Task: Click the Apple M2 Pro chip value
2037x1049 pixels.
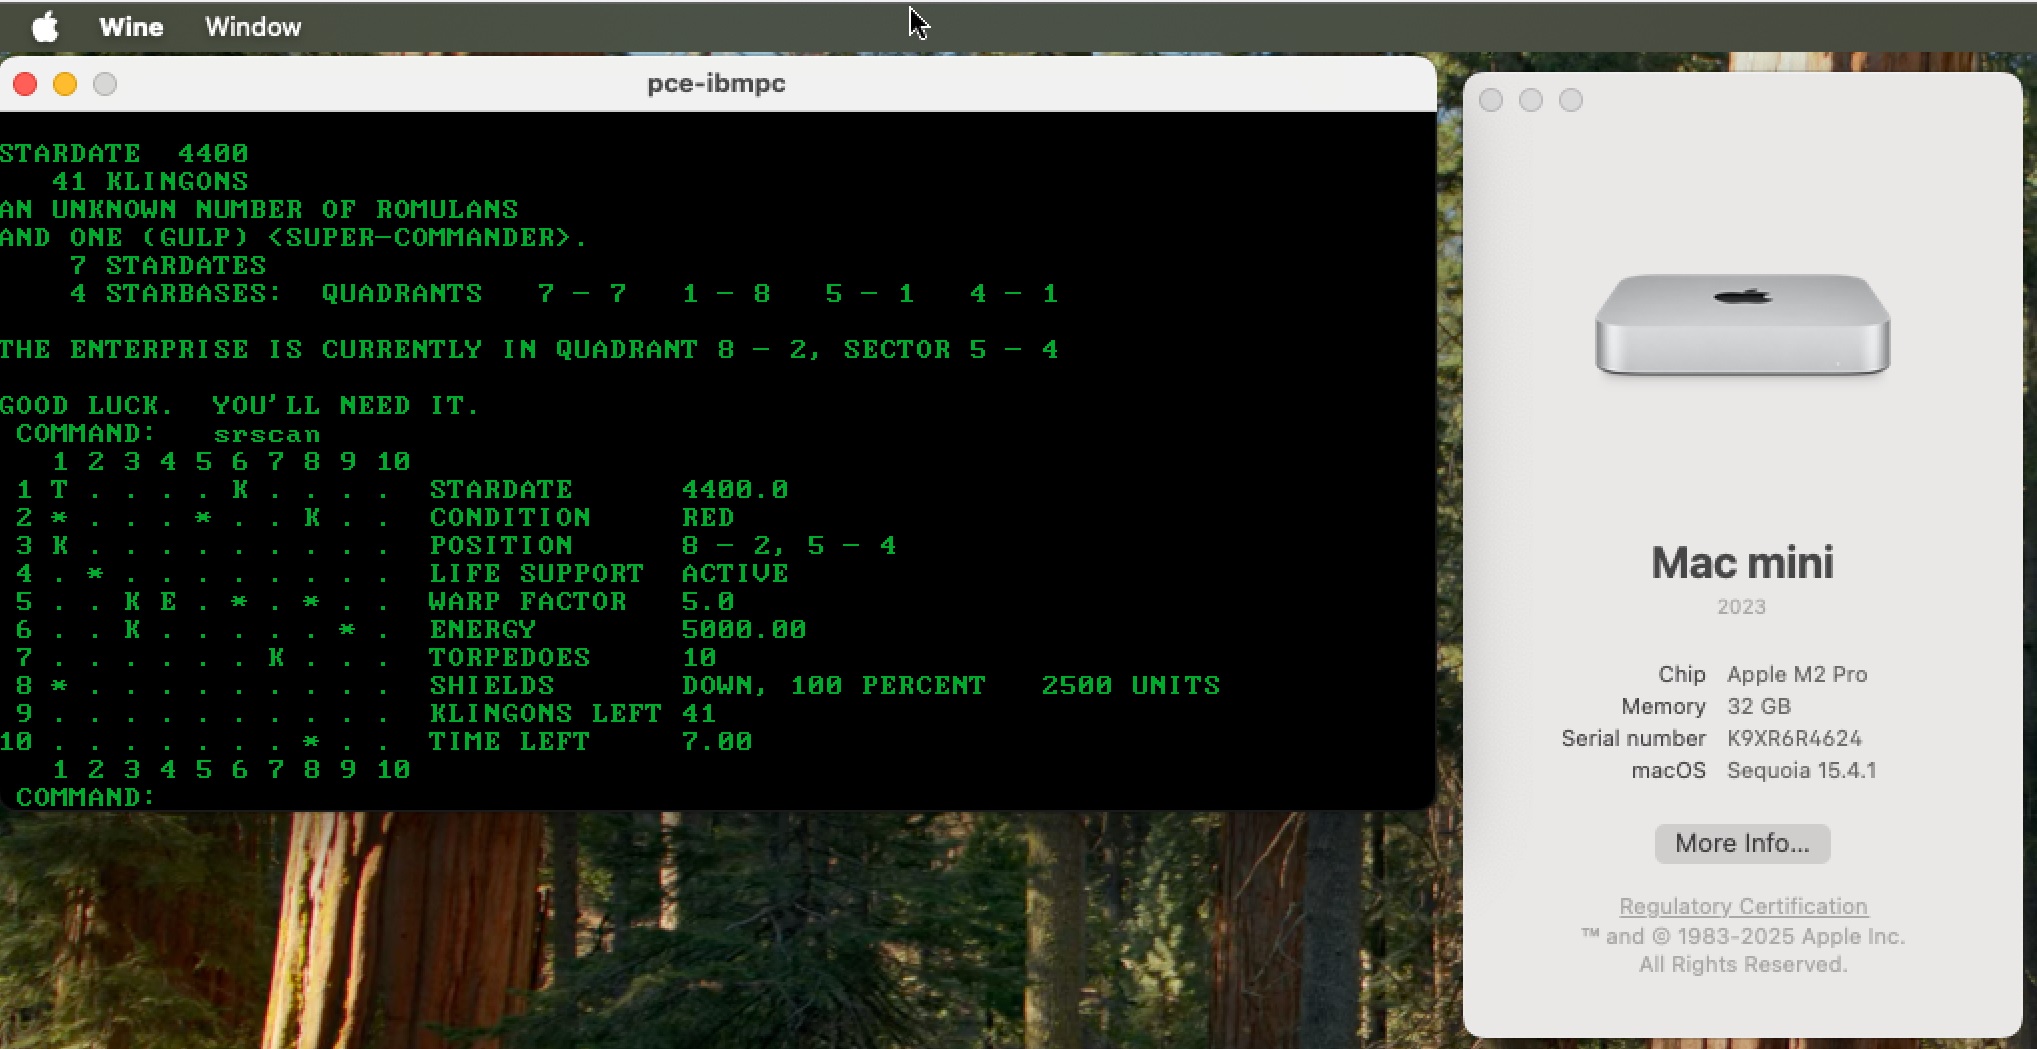Action: 1797,674
